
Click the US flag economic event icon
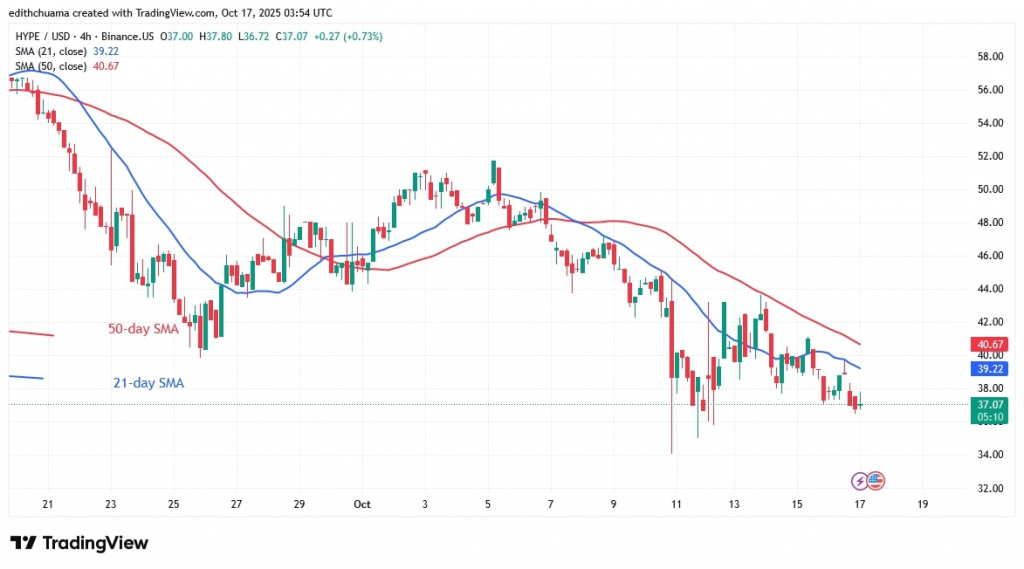tap(875, 481)
